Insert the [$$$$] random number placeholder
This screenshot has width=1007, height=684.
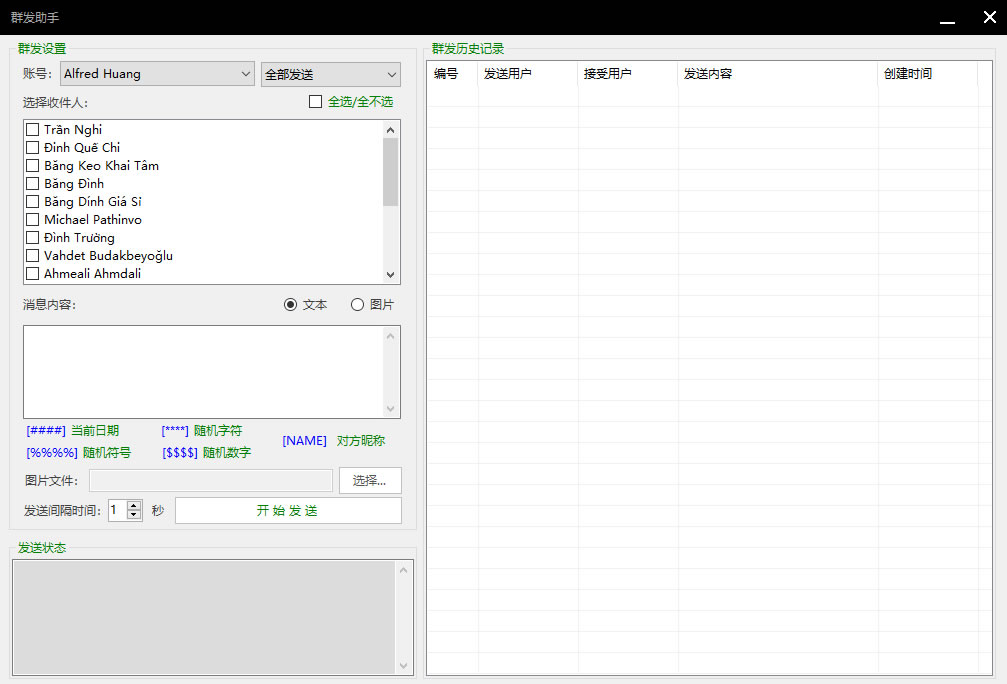point(180,453)
